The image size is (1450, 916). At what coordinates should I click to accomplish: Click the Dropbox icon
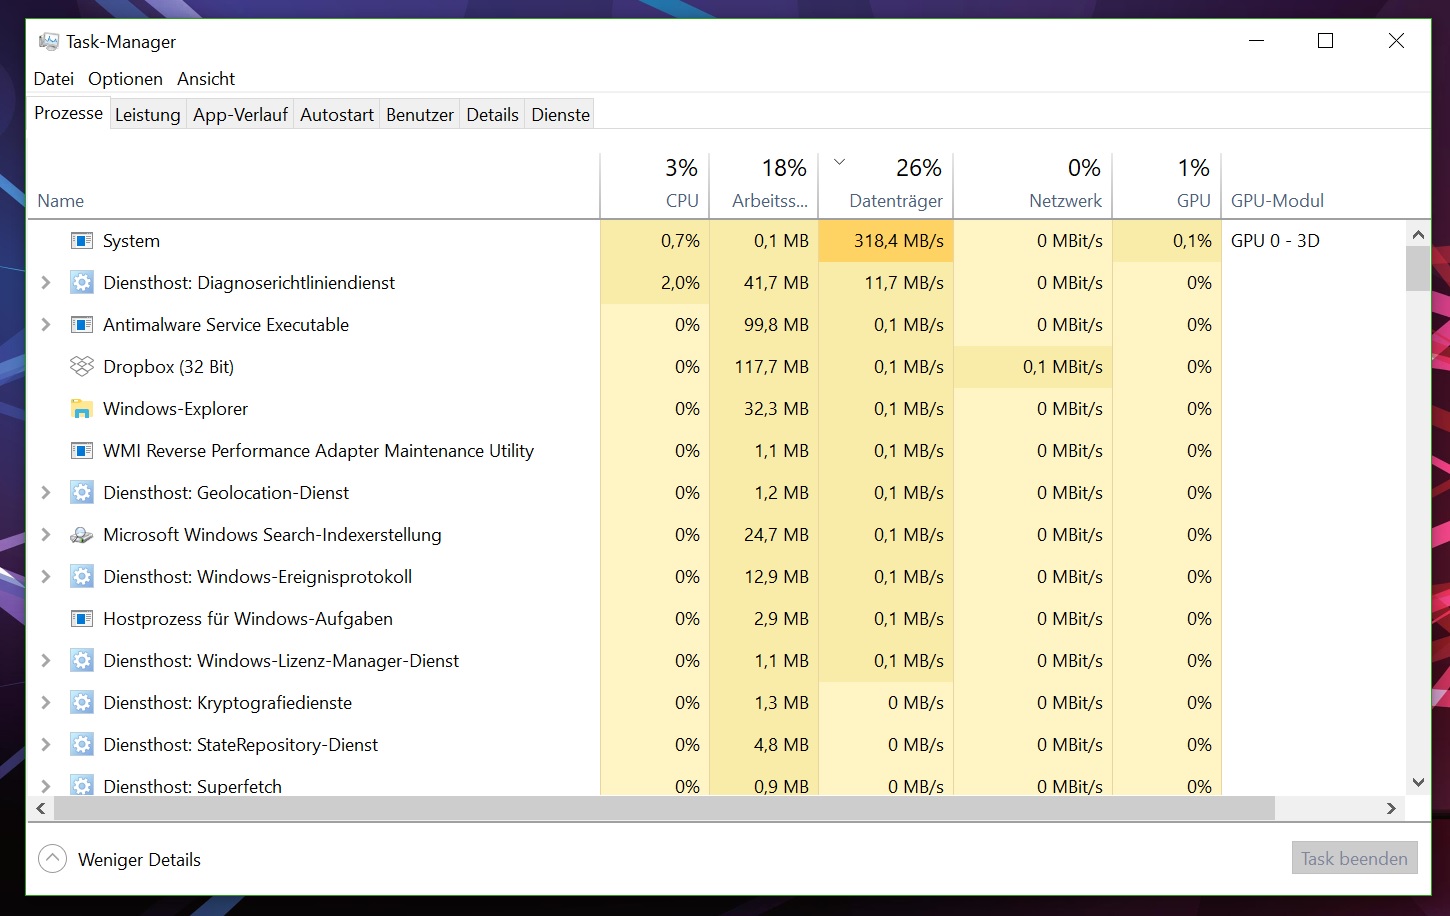tap(82, 367)
